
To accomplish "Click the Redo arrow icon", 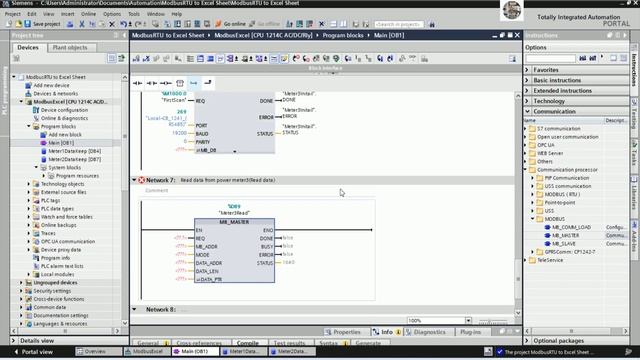I will [x=138, y=24].
